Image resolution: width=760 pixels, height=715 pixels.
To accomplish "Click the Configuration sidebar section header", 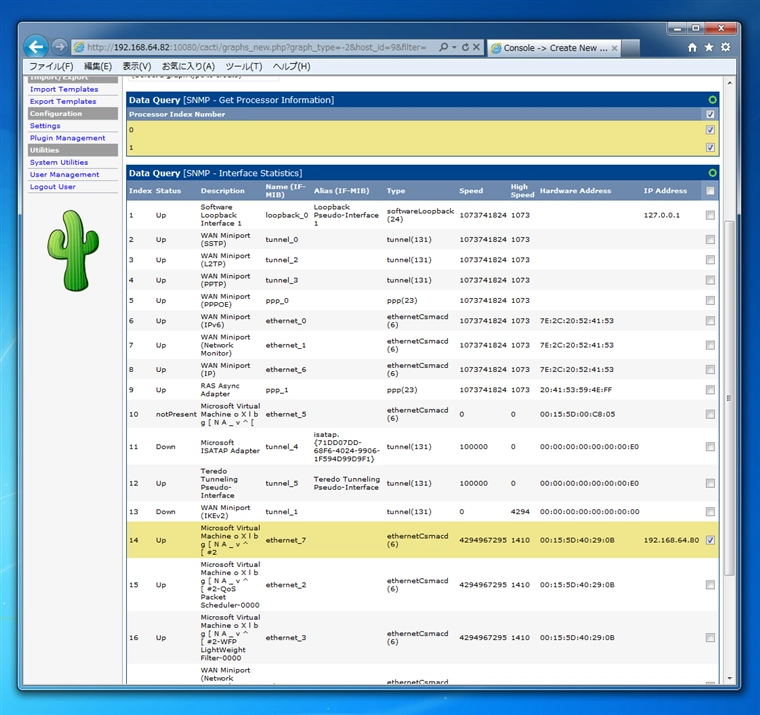I will 73,113.
